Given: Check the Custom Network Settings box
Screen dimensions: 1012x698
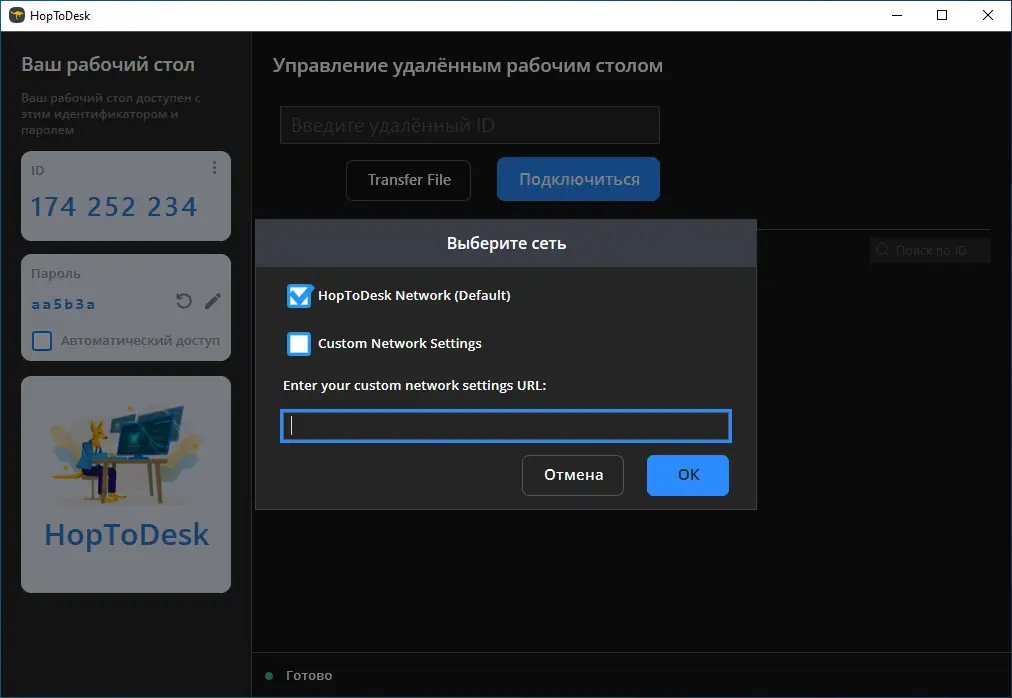Looking at the screenshot, I should tap(299, 344).
